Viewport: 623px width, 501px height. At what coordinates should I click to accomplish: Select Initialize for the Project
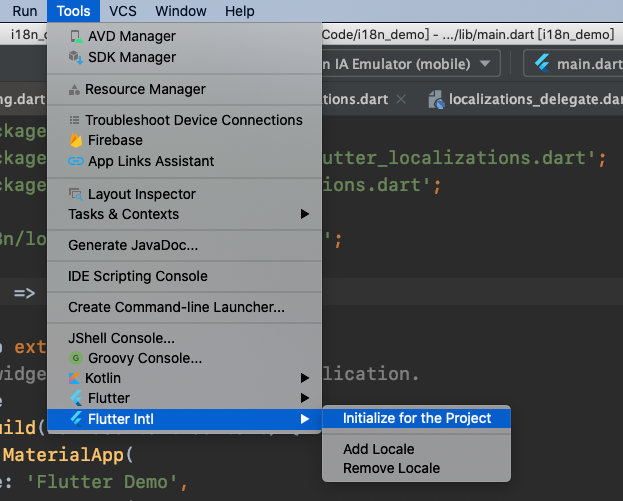coord(417,418)
